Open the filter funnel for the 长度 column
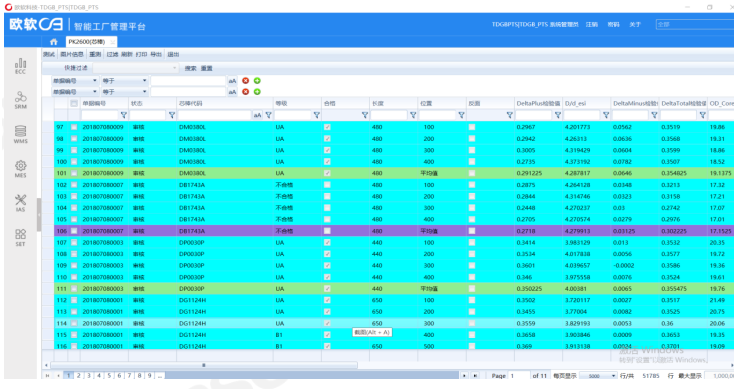This screenshot has width=734, height=389. 413,115
